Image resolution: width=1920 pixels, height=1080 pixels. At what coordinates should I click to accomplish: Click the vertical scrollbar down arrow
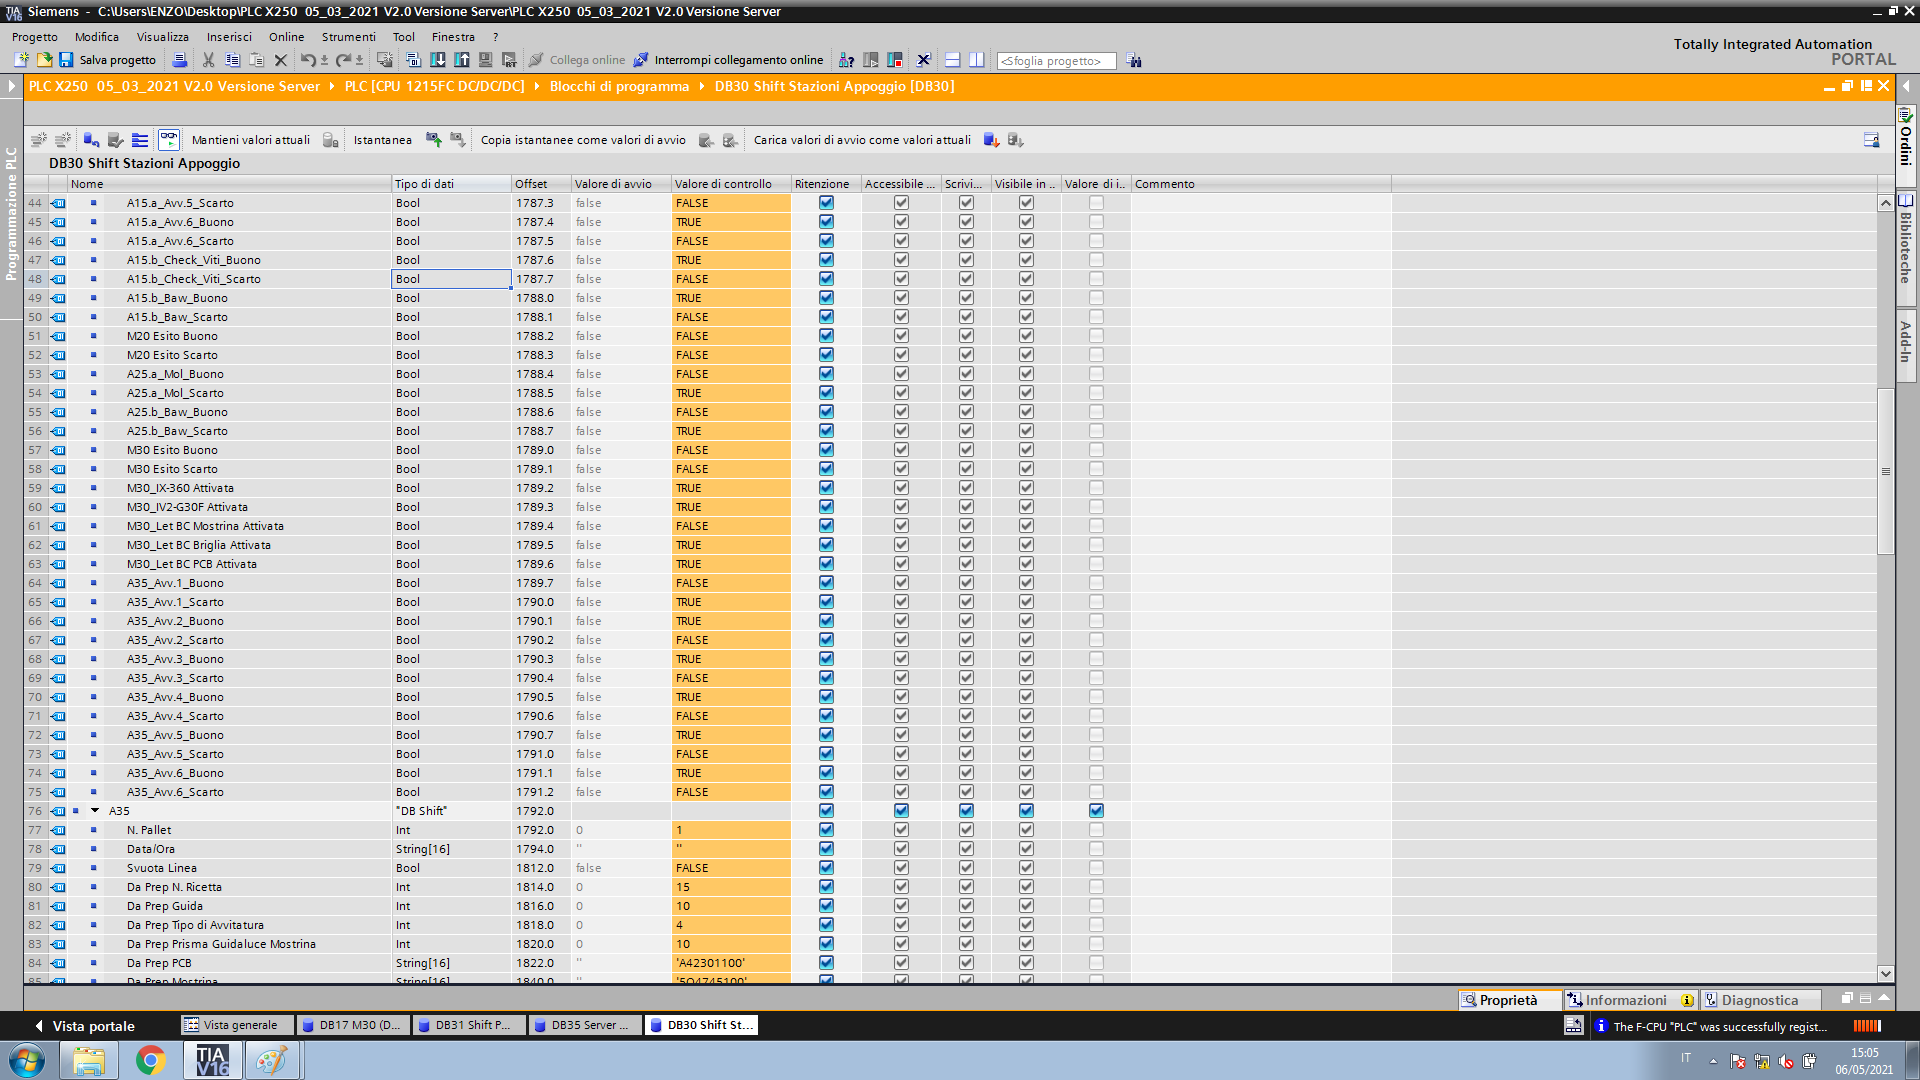(1885, 973)
